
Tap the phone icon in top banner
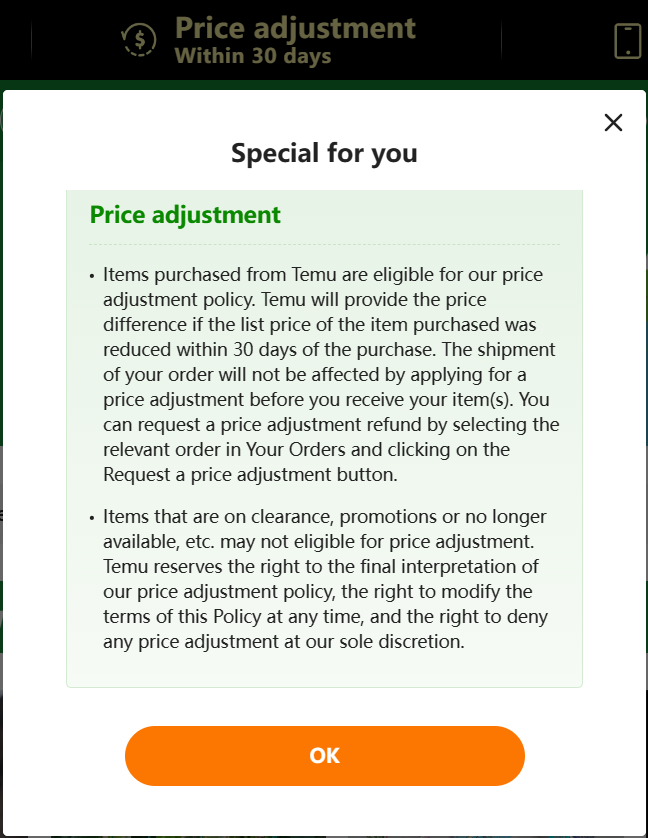627,40
